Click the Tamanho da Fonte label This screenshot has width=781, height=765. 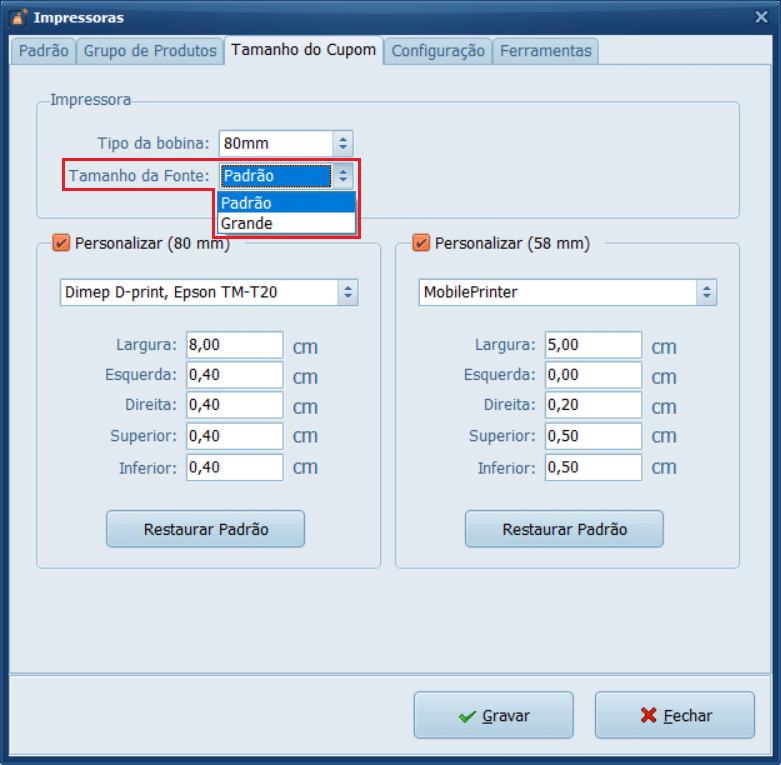(x=139, y=176)
